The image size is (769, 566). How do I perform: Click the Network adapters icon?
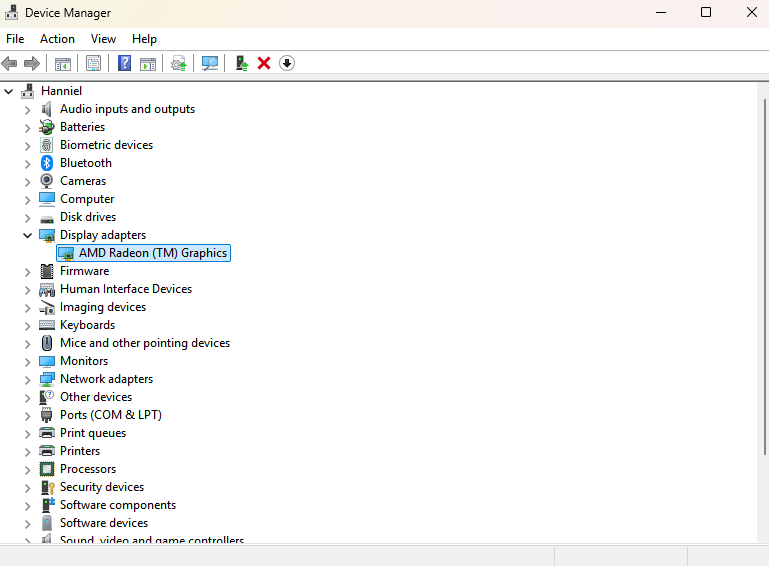[x=47, y=379]
